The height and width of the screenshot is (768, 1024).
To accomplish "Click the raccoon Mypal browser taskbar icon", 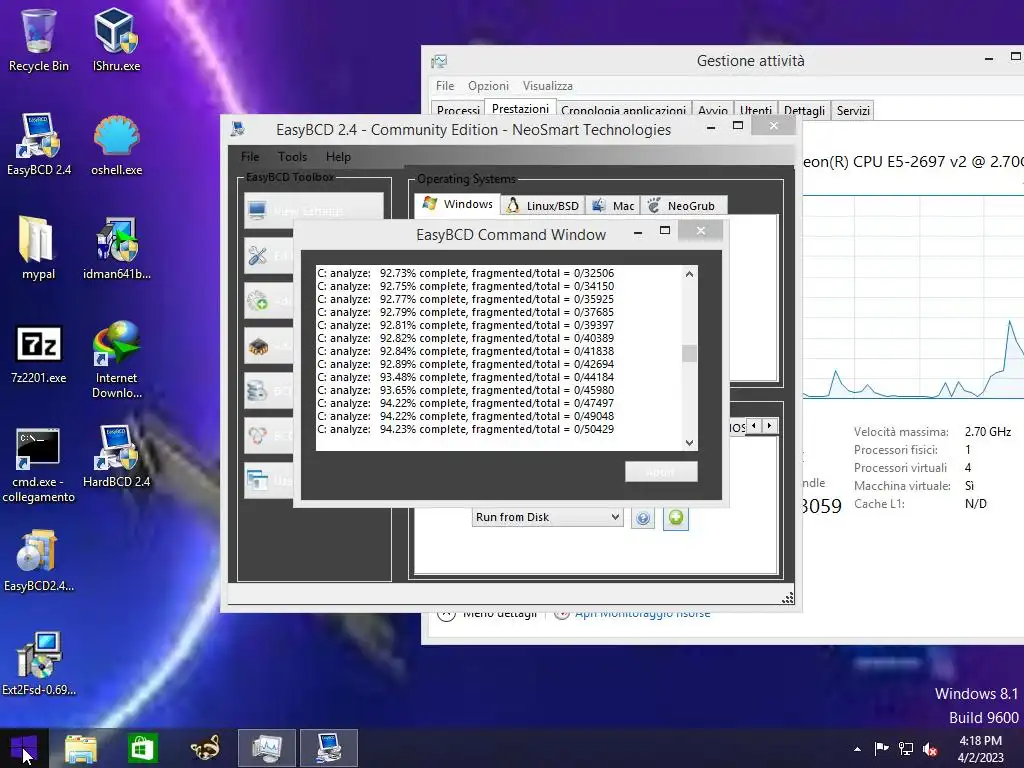I will pos(205,748).
